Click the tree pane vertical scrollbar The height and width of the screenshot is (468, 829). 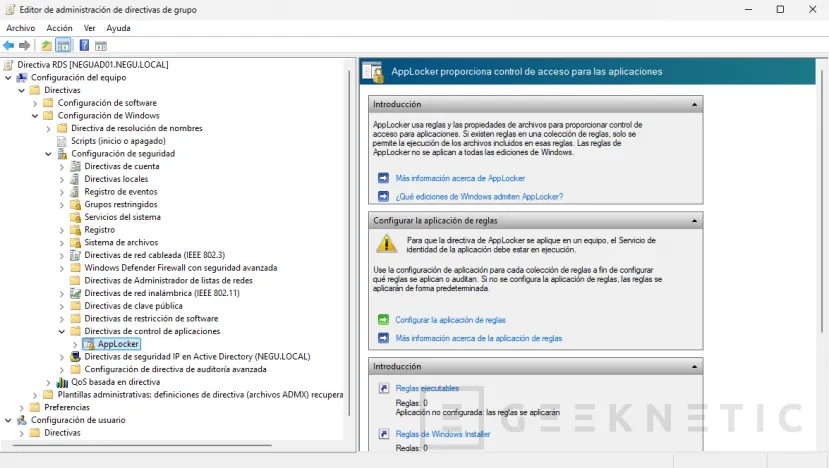(x=349, y=243)
